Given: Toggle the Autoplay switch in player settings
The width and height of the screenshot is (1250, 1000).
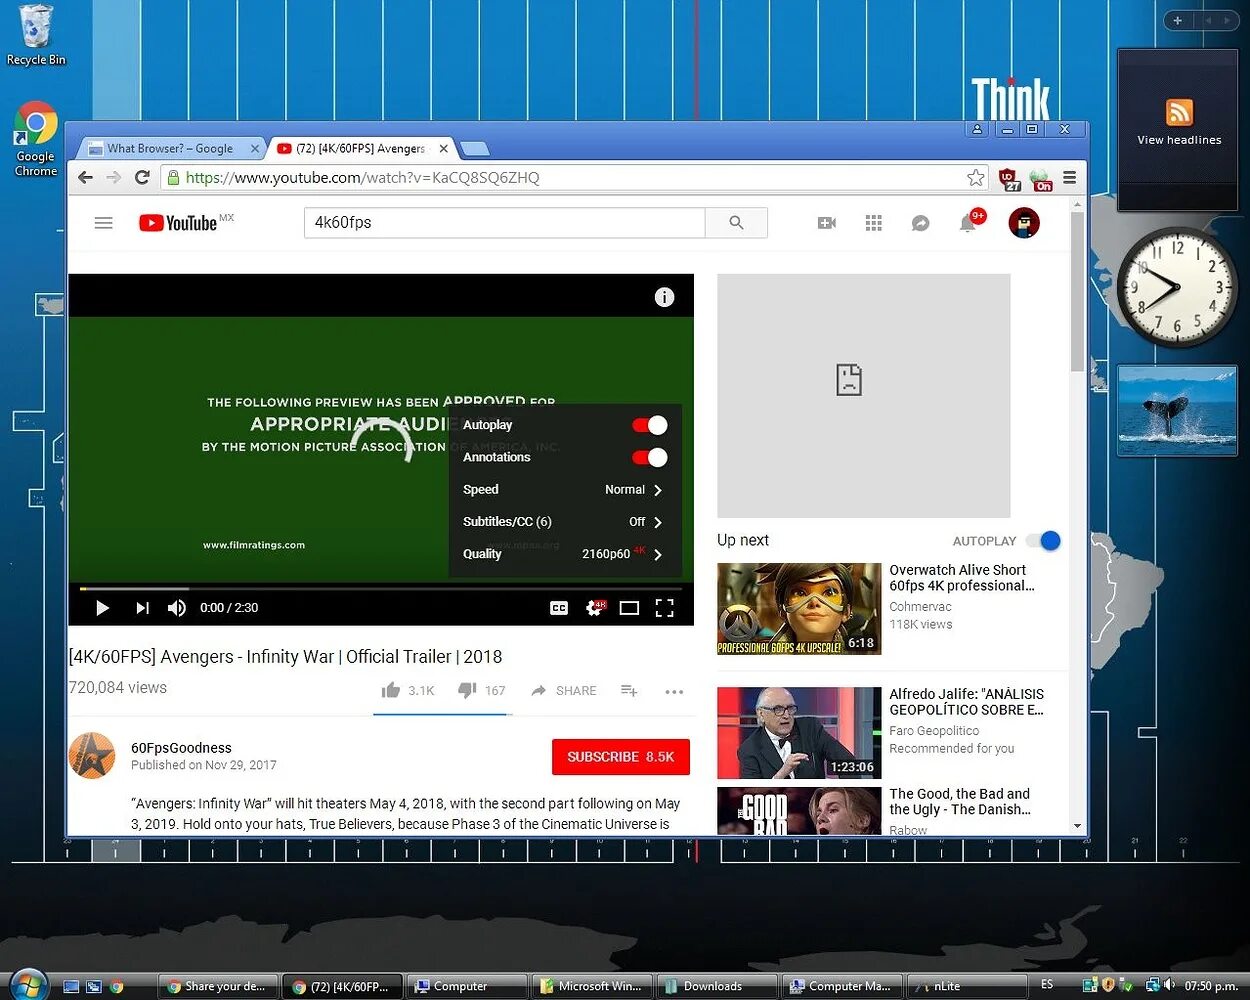Looking at the screenshot, I should [649, 425].
